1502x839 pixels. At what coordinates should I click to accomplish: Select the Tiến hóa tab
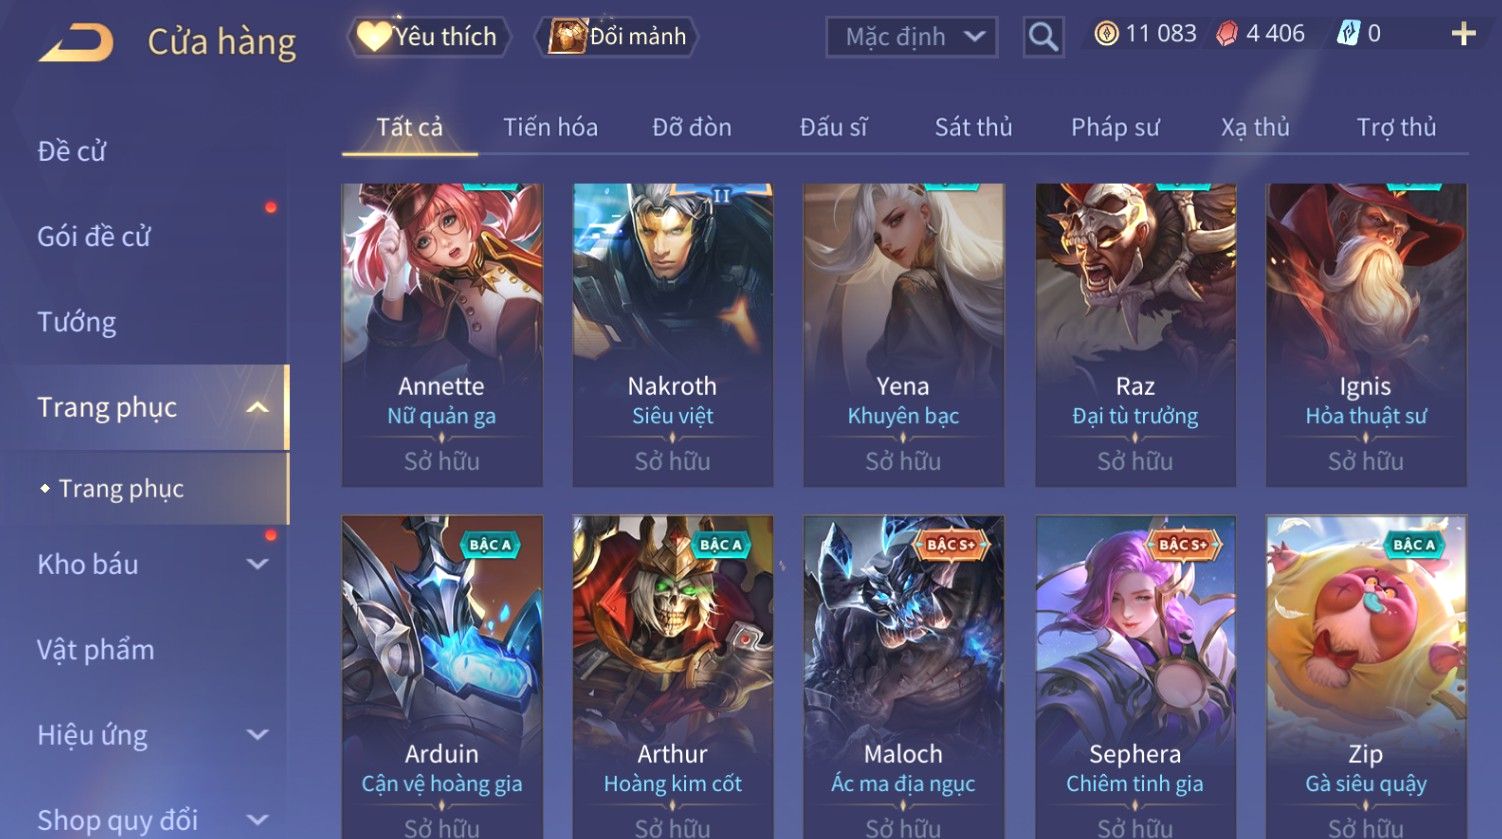(550, 127)
